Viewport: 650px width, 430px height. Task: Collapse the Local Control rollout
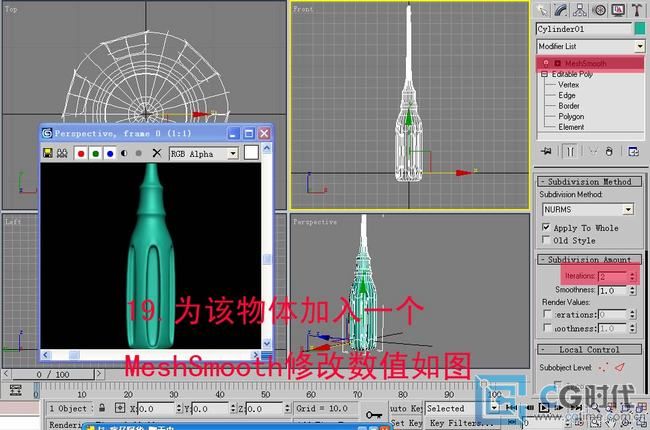pos(589,350)
